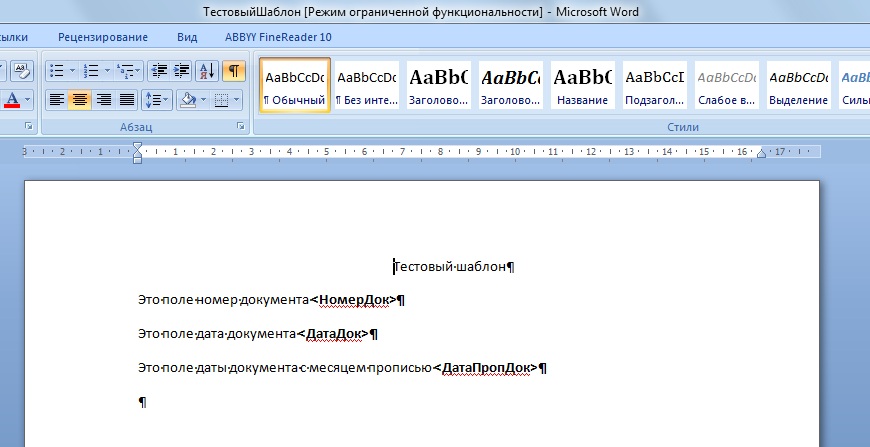The image size is (870, 447).
Task: Click the Clear Formatting eraser icon
Action: (22, 71)
